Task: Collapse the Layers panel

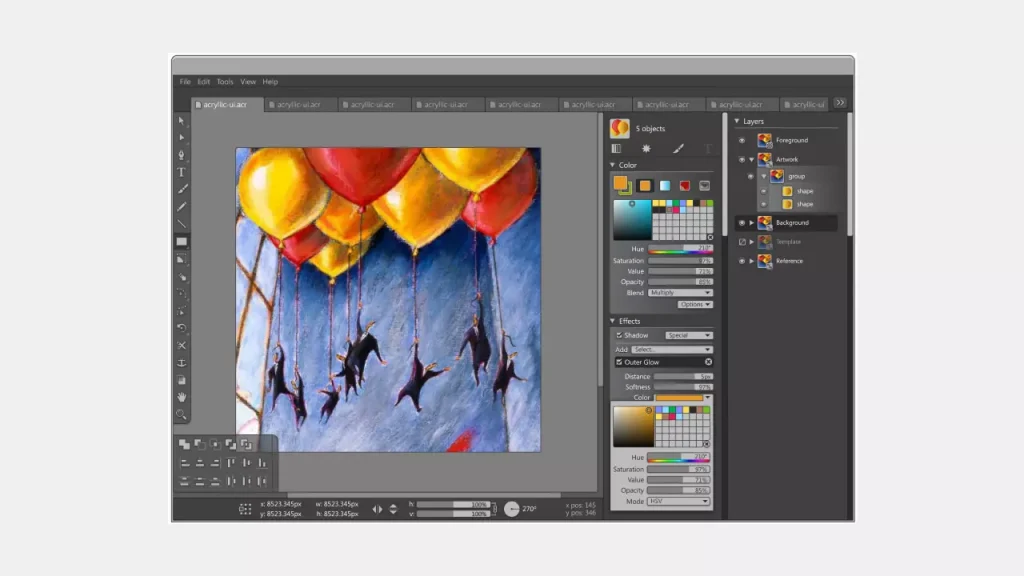Action: pos(737,121)
